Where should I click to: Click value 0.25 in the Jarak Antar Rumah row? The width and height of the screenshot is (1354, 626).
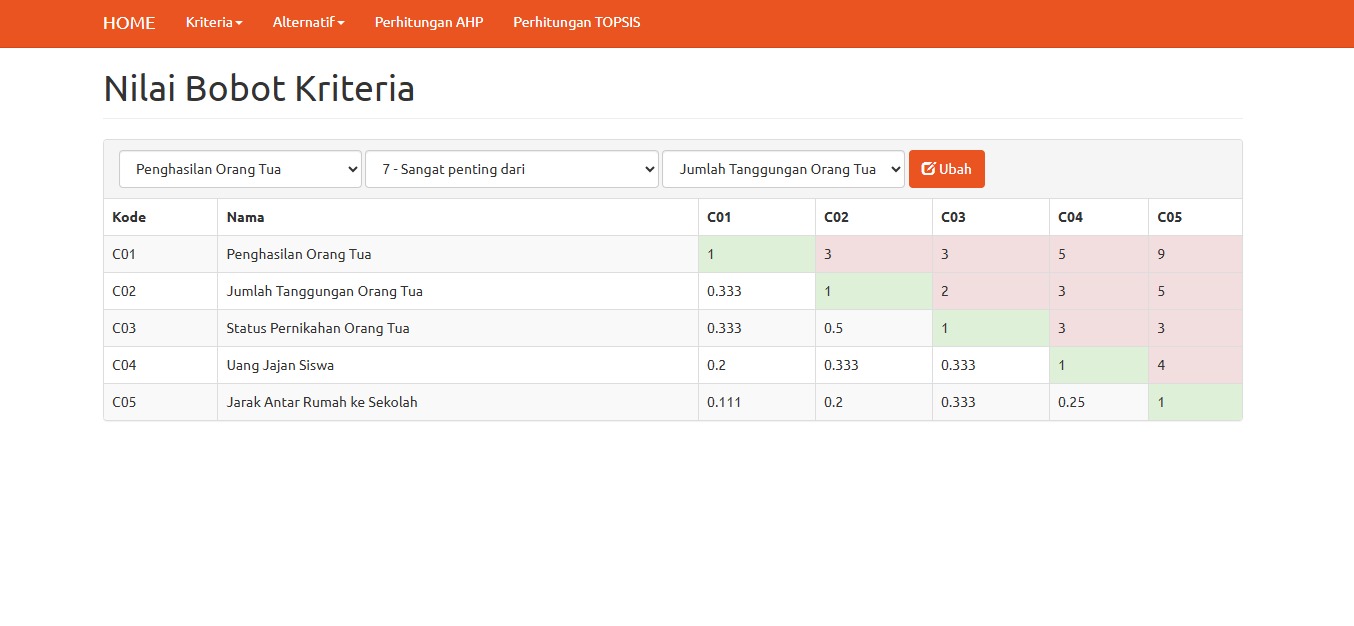(x=1099, y=402)
